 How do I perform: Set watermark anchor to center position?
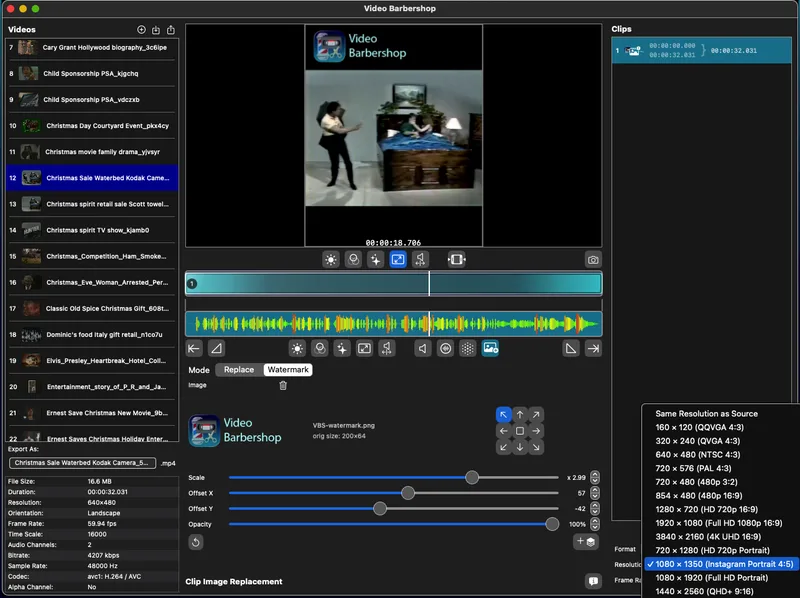(x=519, y=431)
